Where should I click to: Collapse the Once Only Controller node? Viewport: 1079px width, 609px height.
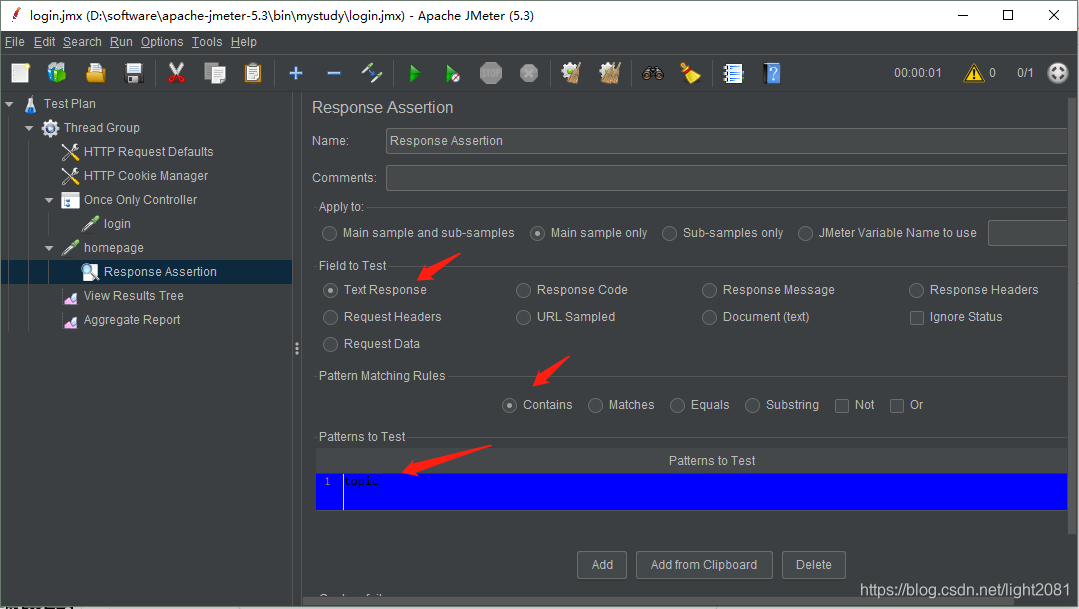point(49,200)
